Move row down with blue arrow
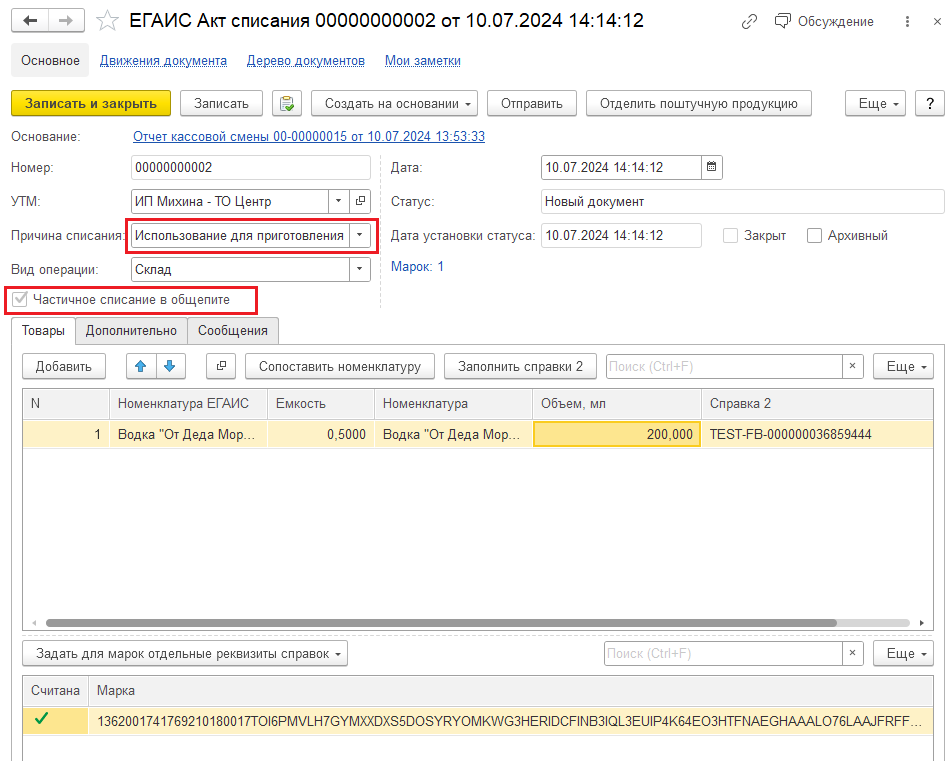Viewport: 950px width, 761px height. coord(169,366)
